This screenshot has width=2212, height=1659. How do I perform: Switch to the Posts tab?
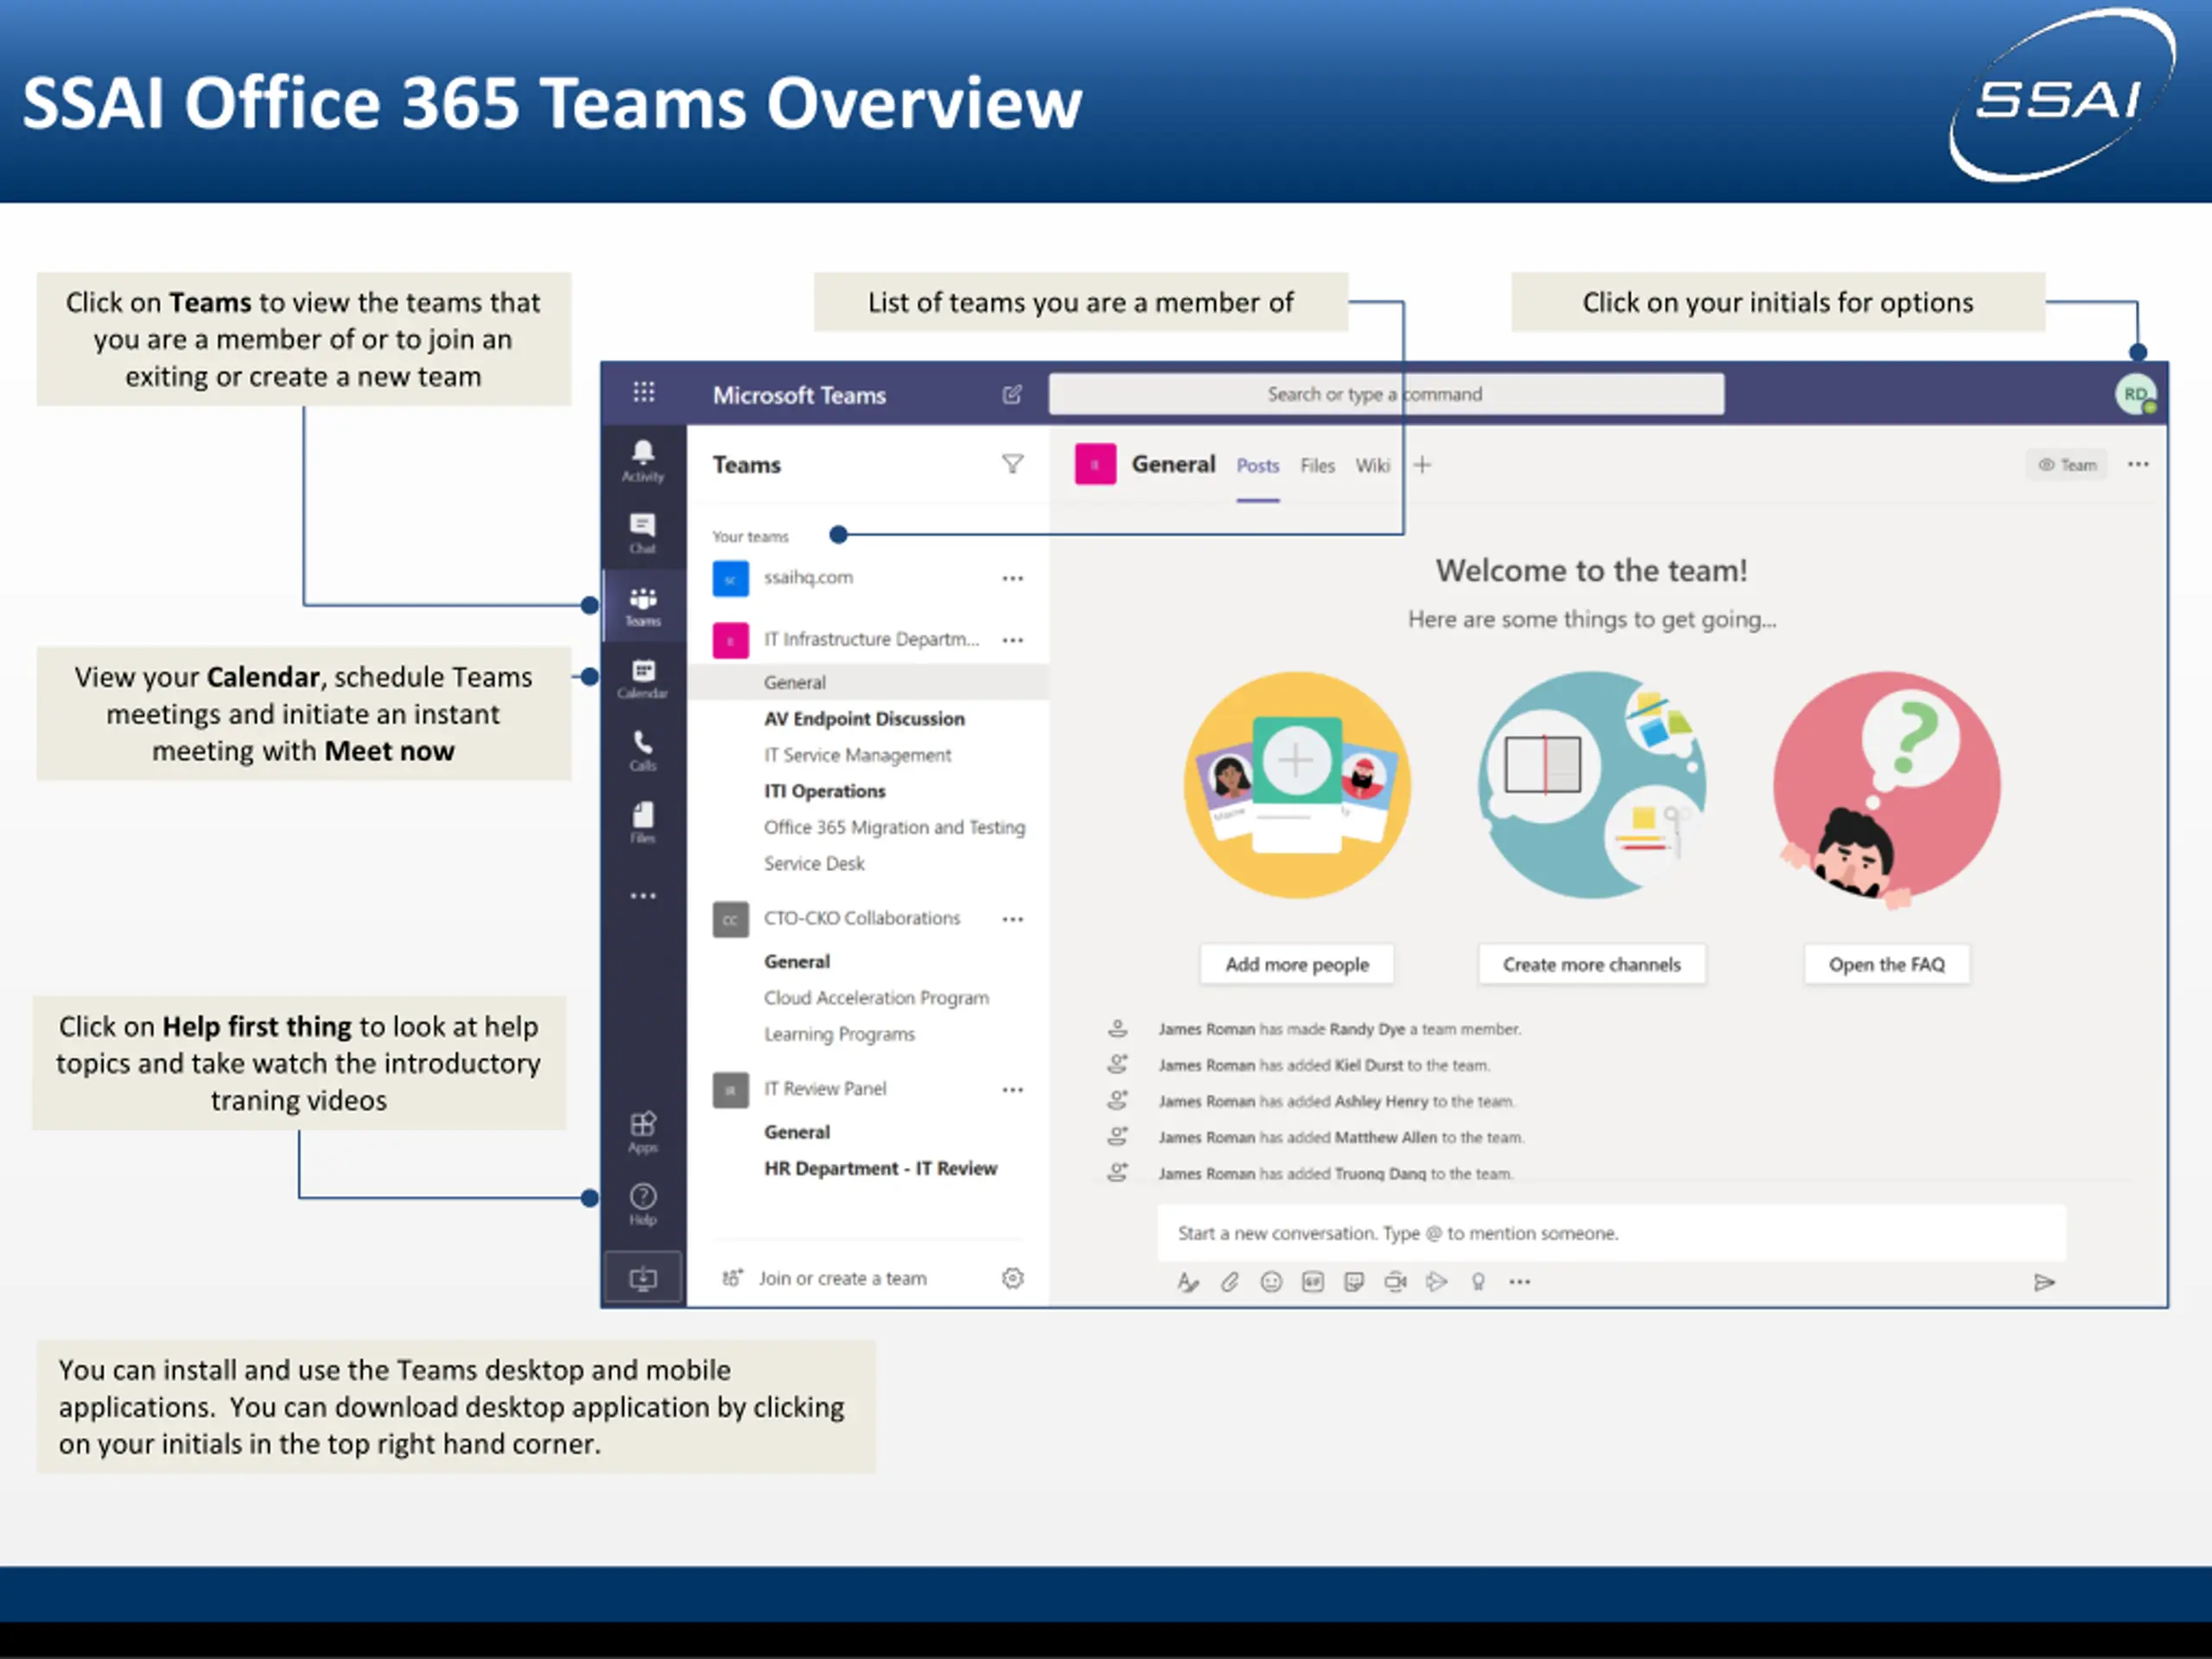point(1257,466)
